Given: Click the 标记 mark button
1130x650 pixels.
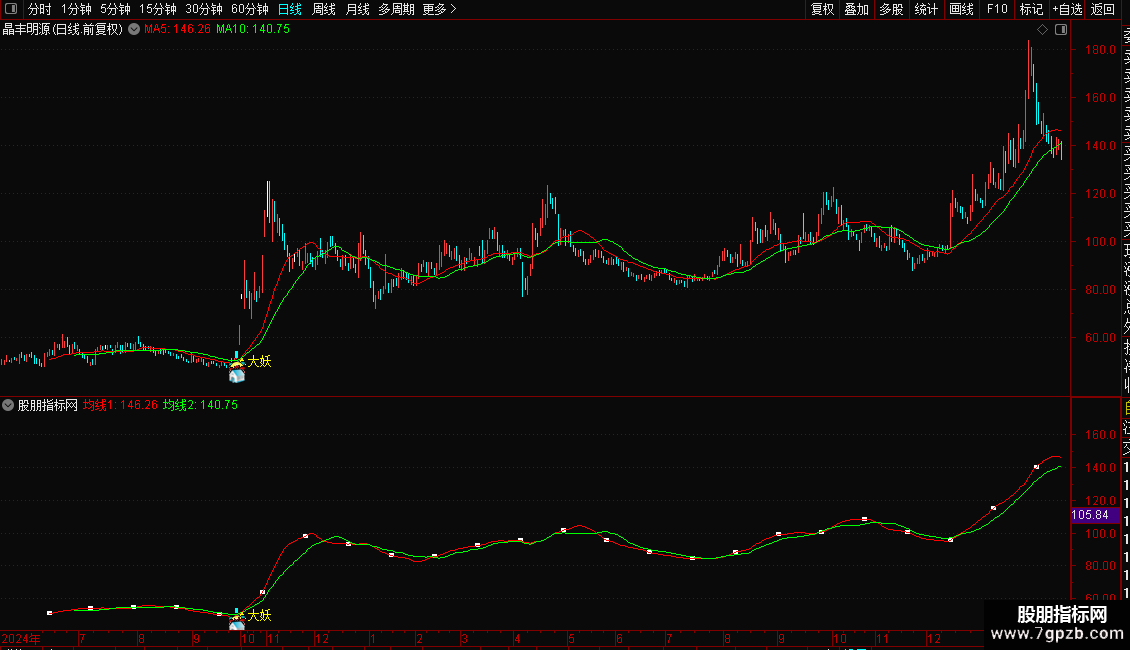Looking at the screenshot, I should (x=1031, y=9).
